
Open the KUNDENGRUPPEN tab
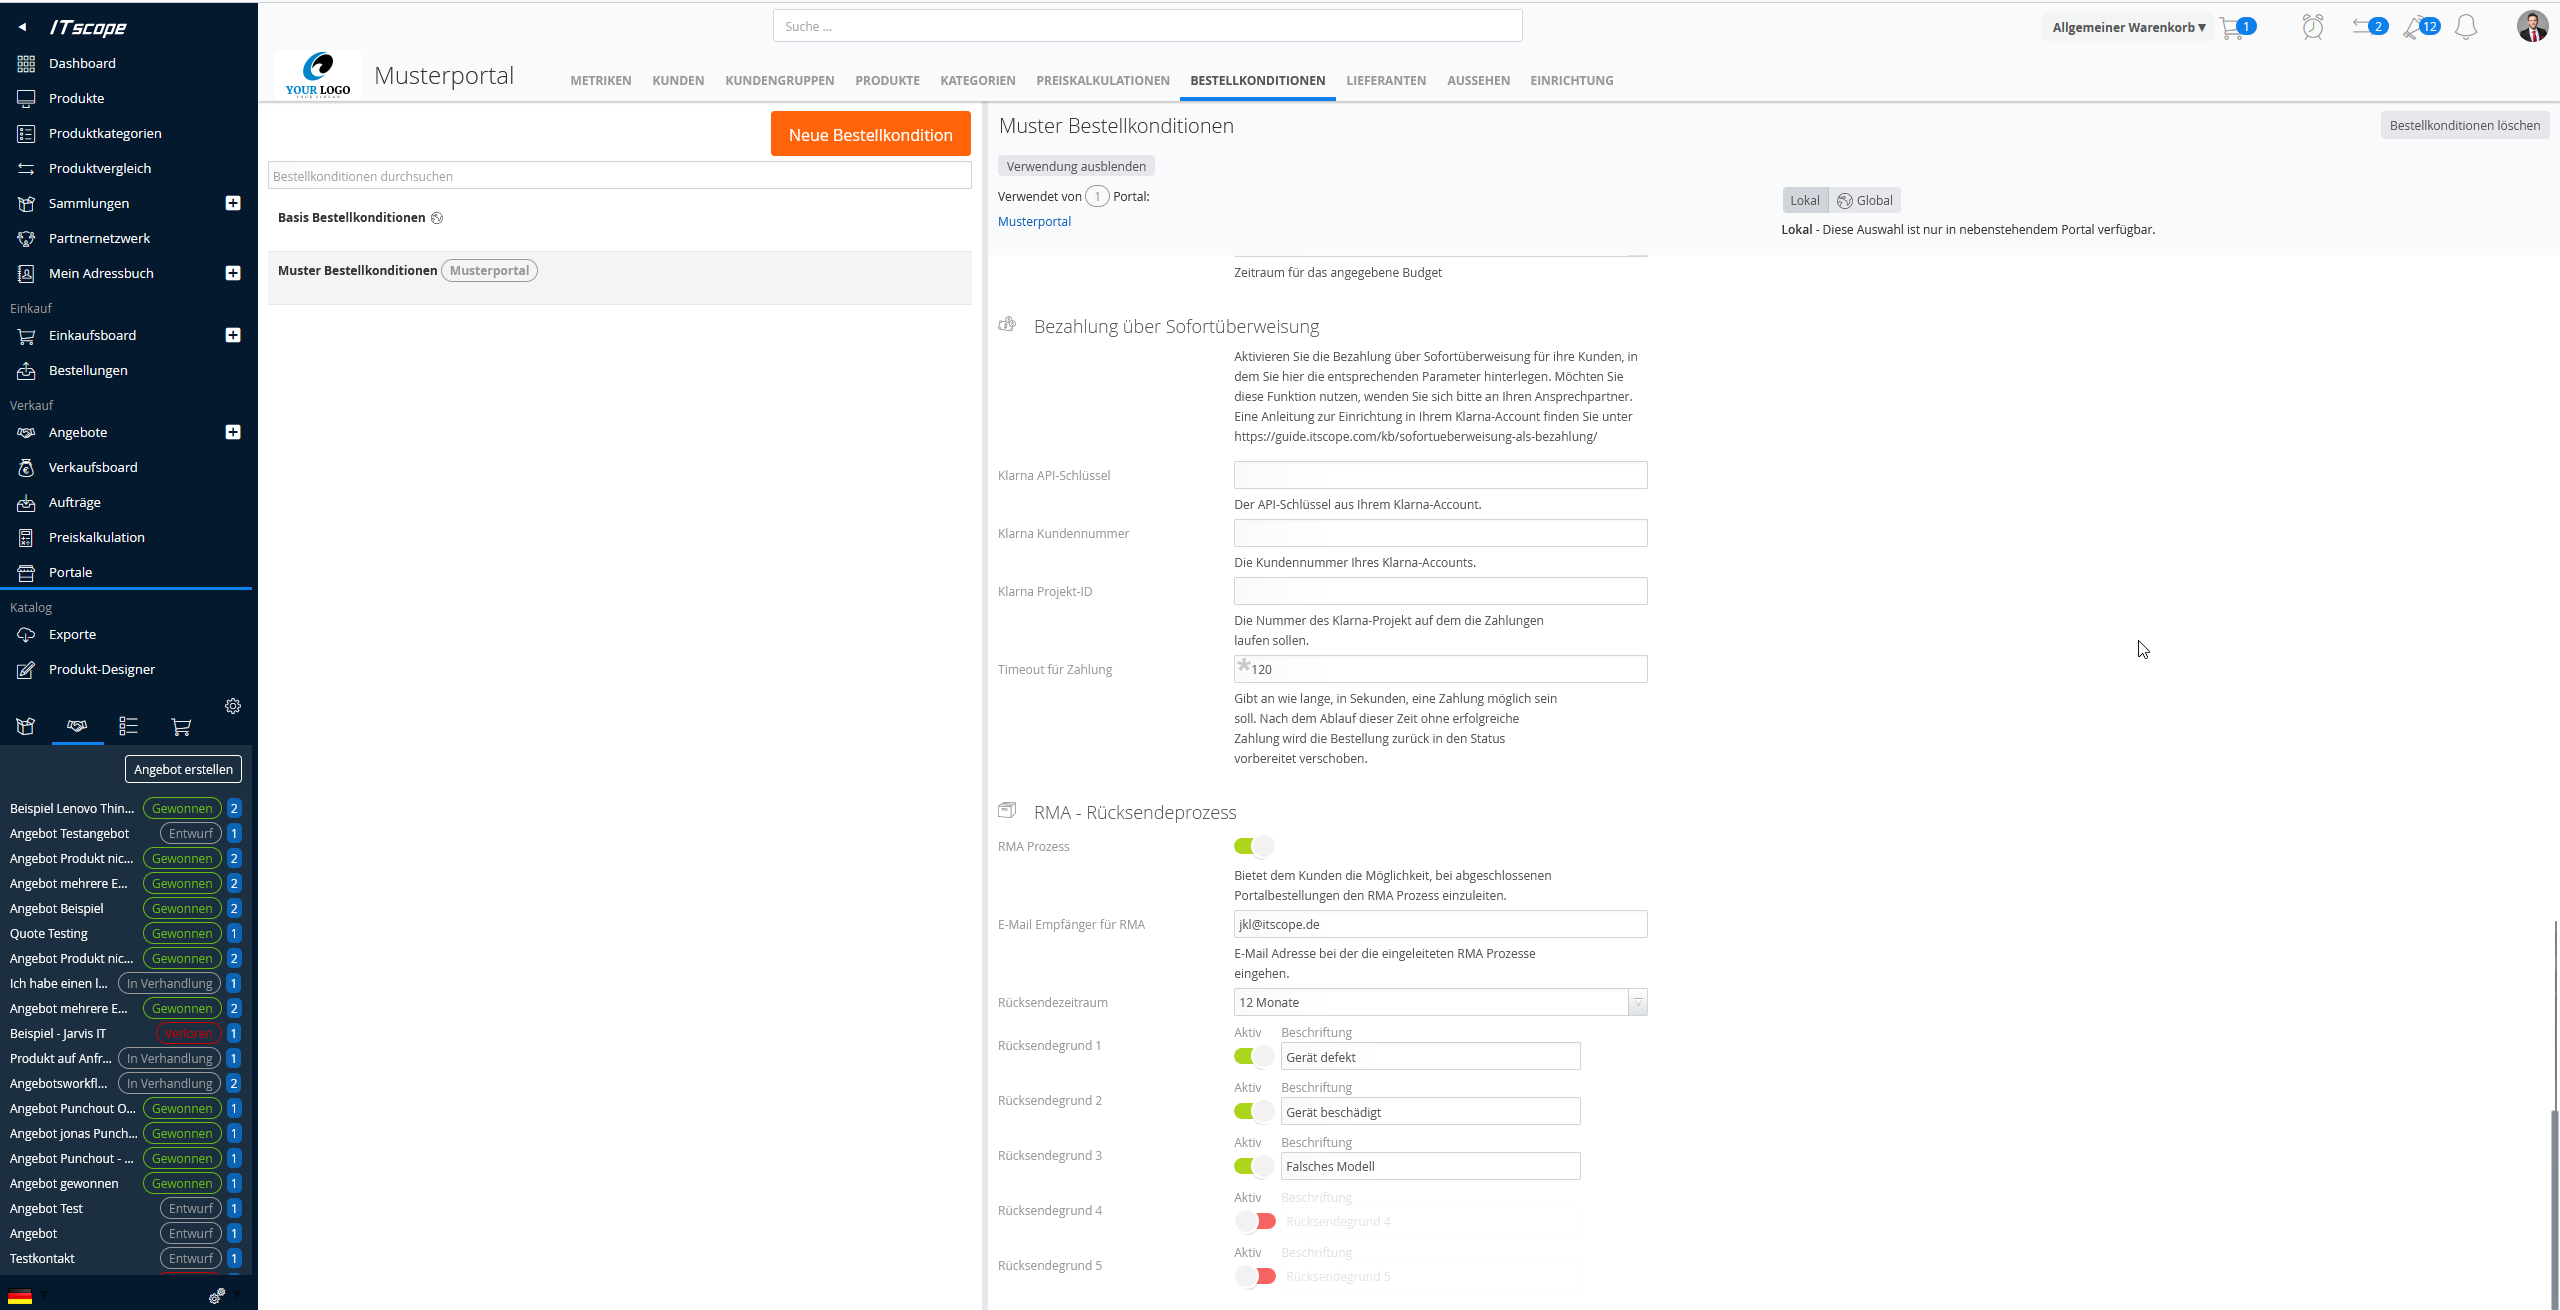tap(780, 81)
